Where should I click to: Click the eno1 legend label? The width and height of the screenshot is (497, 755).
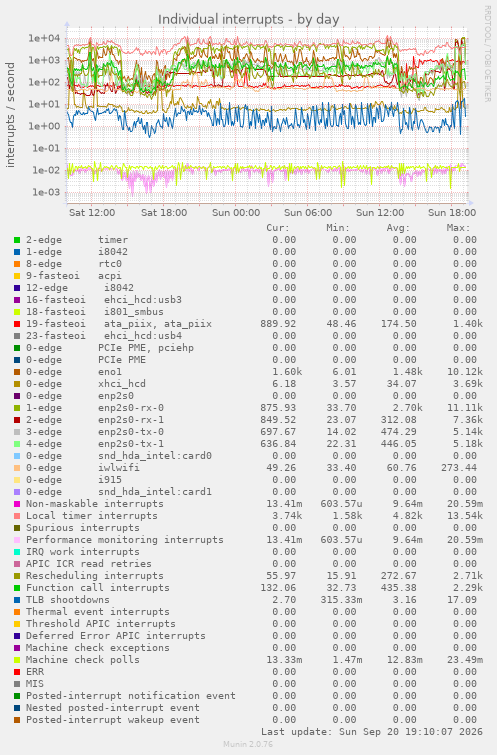[x=110, y=372]
